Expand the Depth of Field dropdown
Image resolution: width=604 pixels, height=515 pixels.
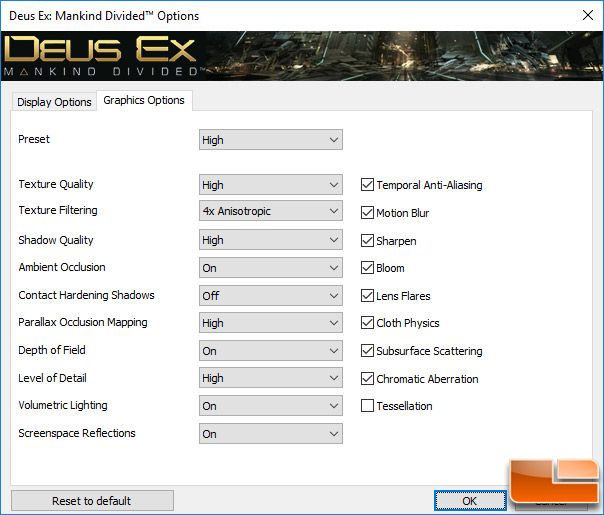pyautogui.click(x=270, y=351)
